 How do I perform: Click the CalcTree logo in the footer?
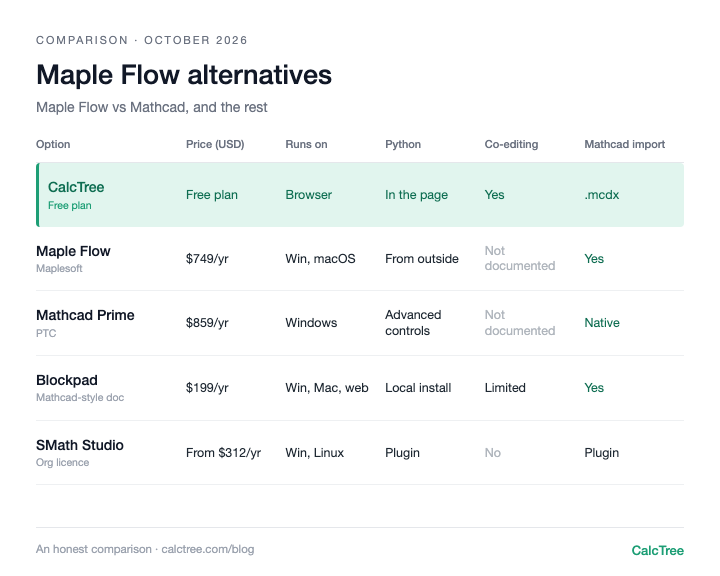(658, 550)
